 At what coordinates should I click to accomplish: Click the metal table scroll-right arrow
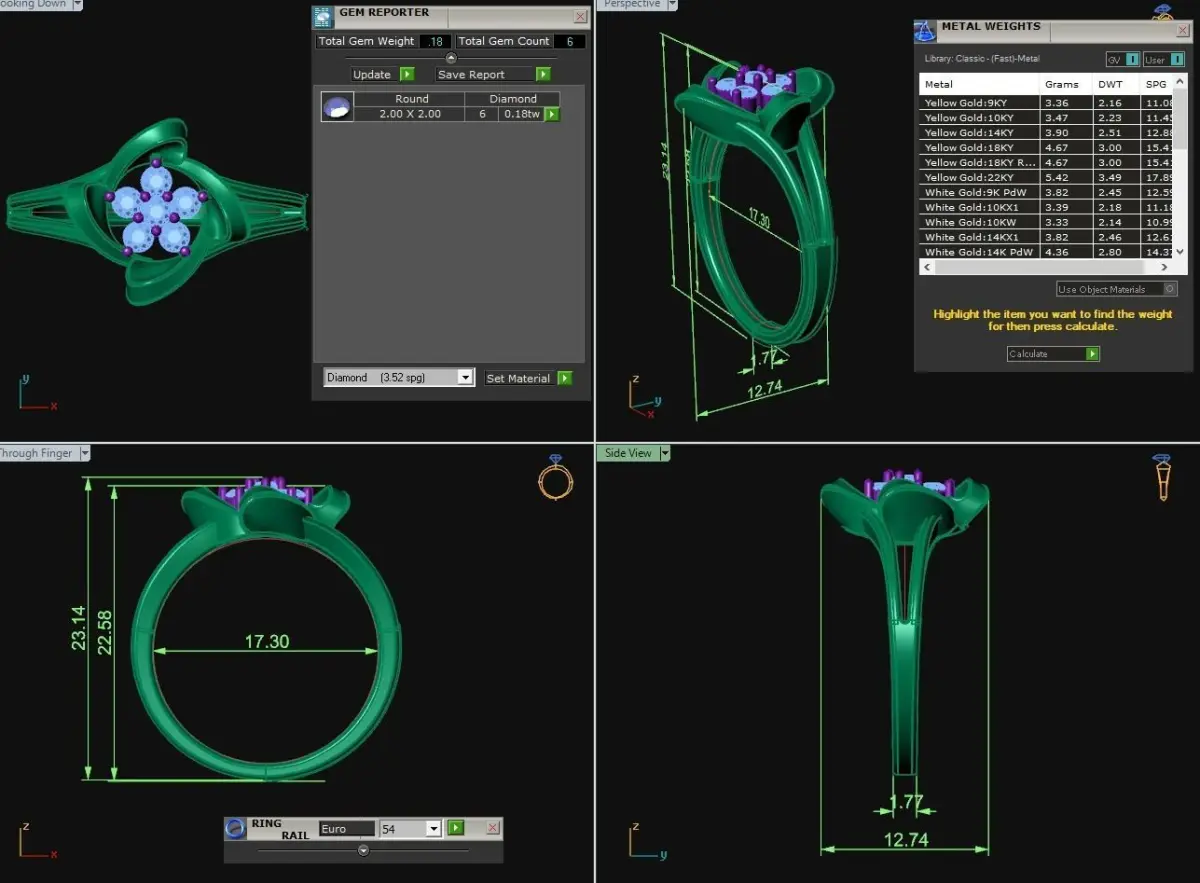(x=1165, y=267)
